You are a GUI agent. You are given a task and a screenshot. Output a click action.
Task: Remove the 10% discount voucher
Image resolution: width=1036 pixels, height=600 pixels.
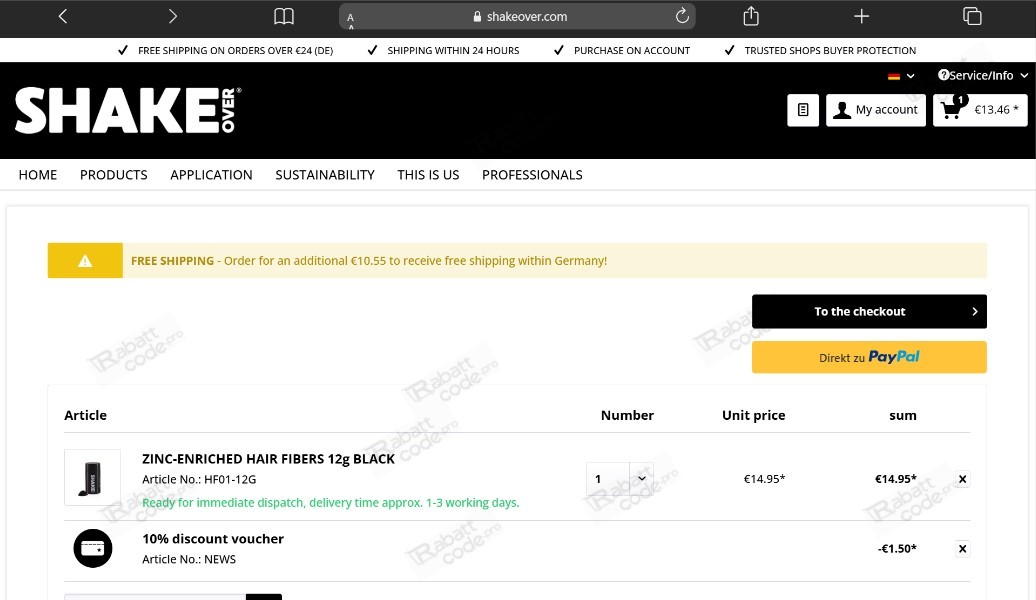[963, 548]
